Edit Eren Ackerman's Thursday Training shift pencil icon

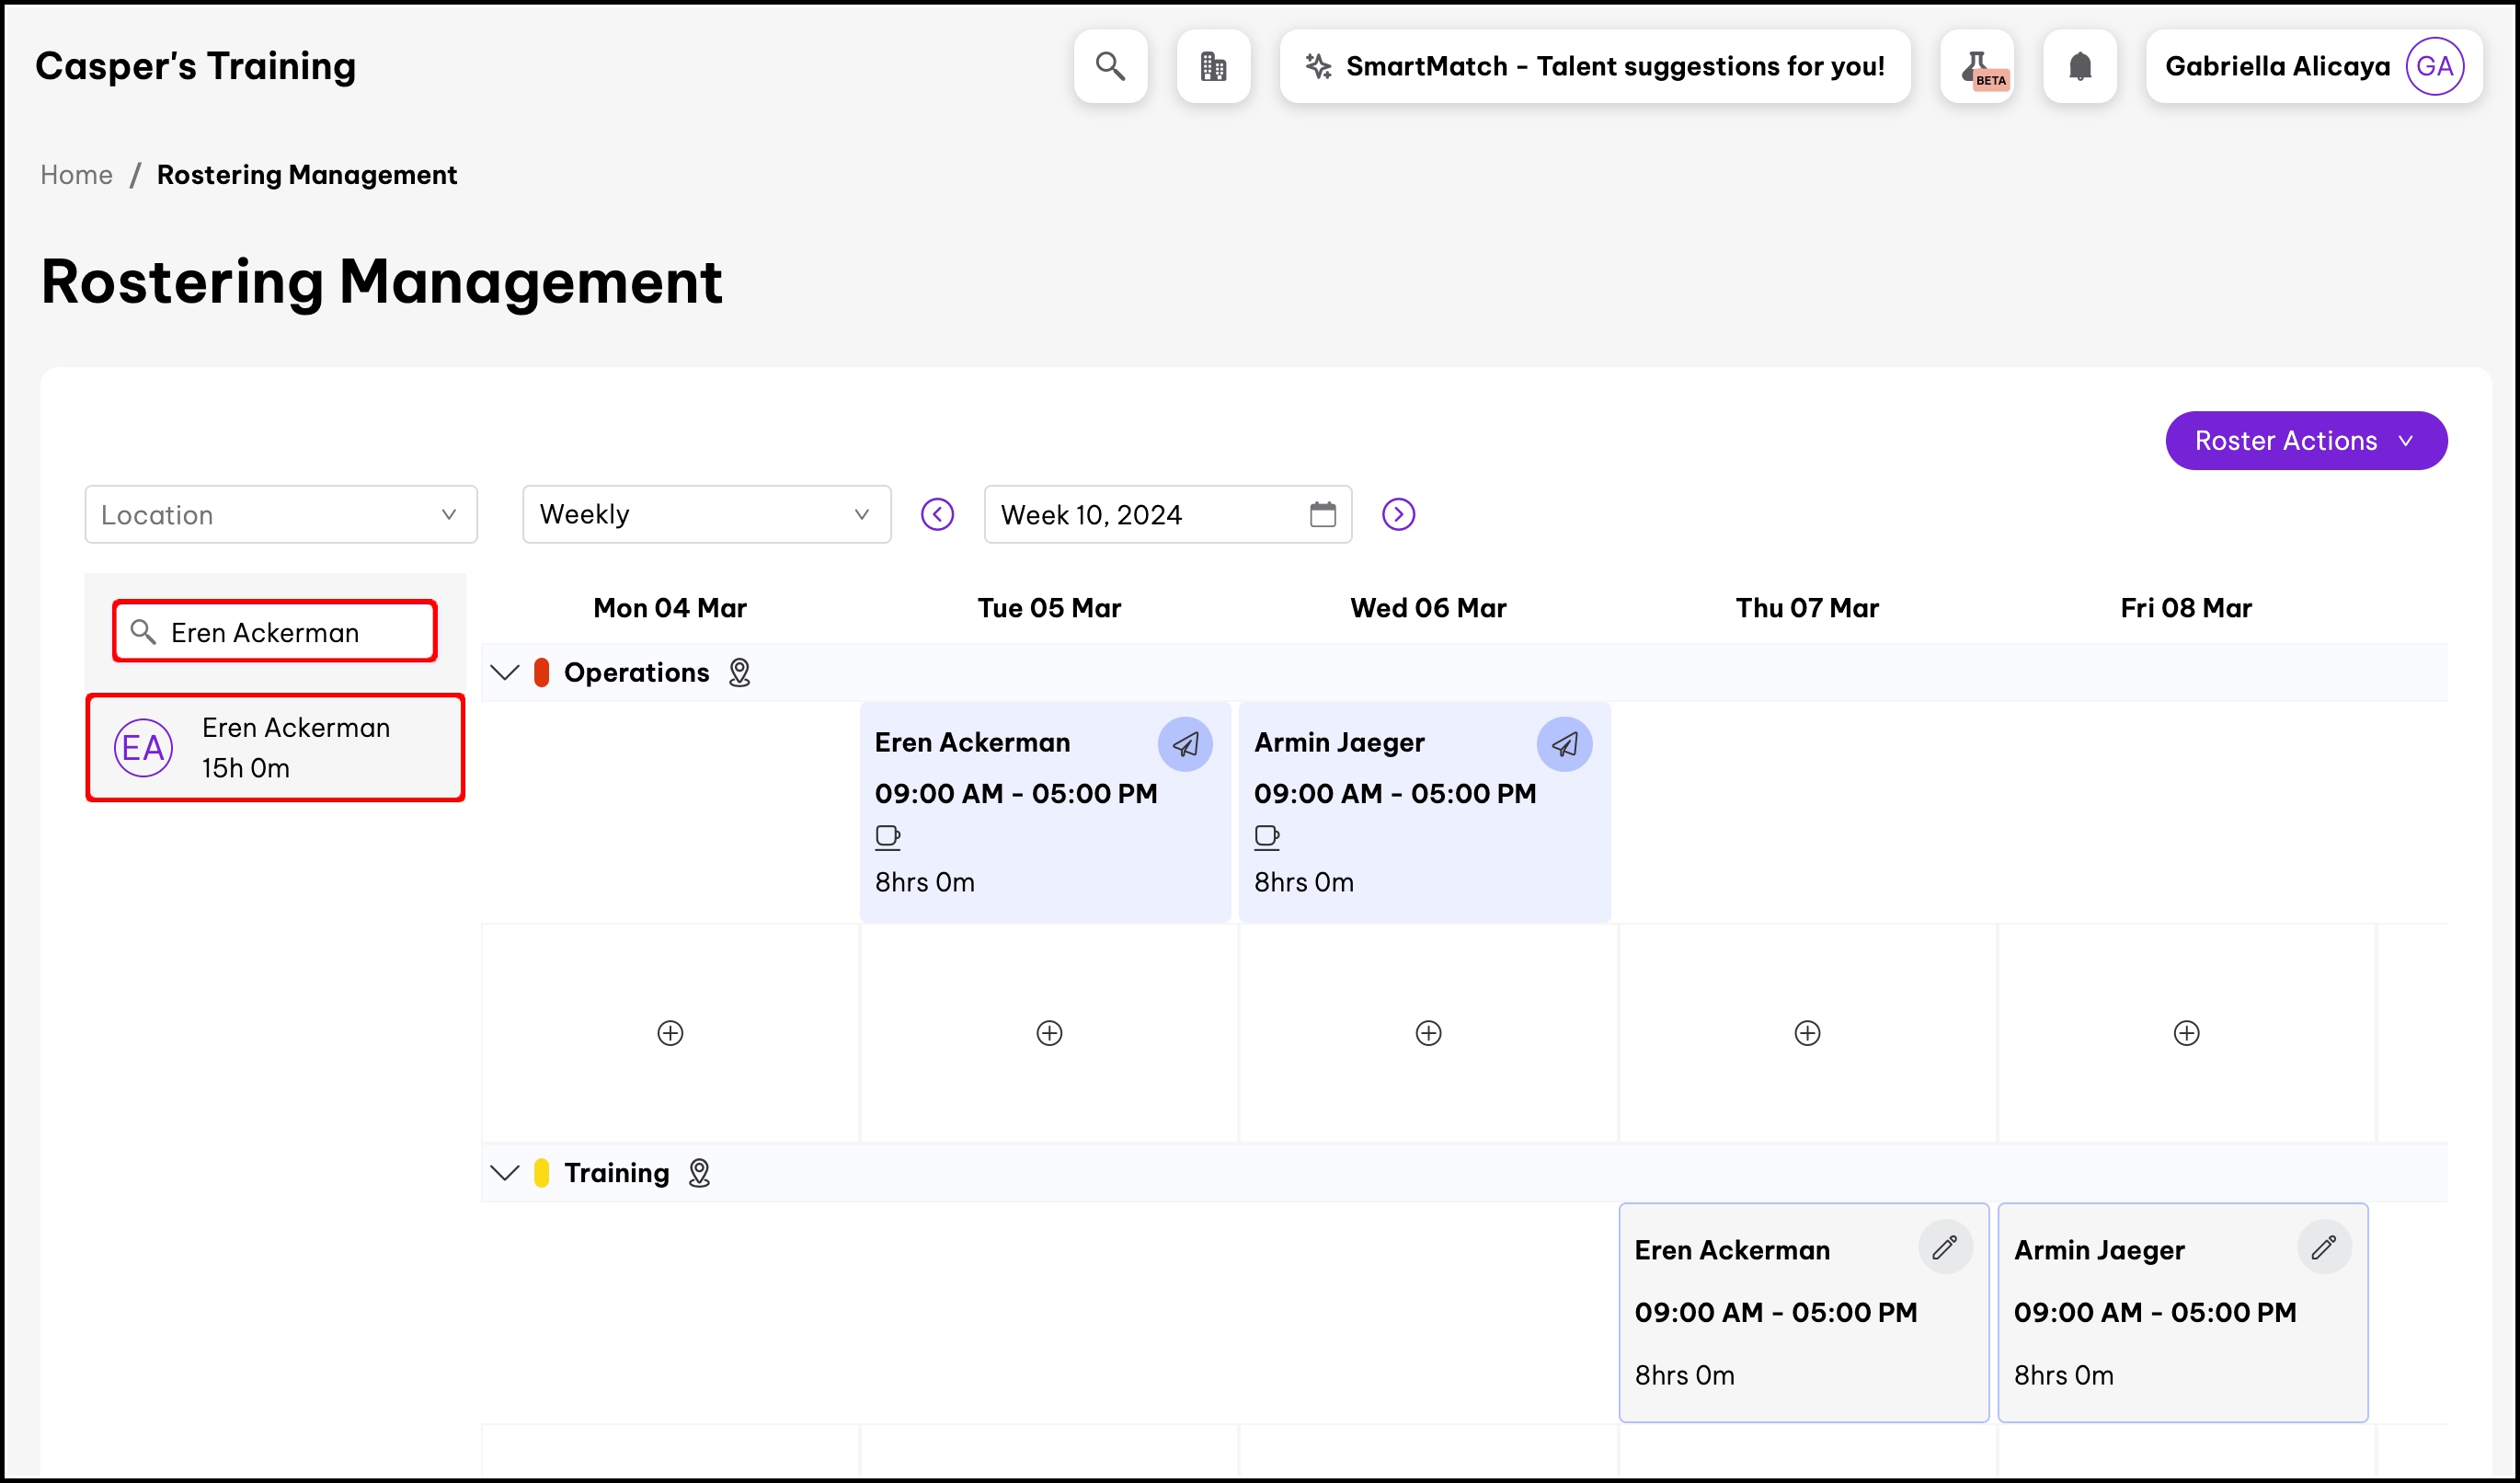pyautogui.click(x=1945, y=1247)
